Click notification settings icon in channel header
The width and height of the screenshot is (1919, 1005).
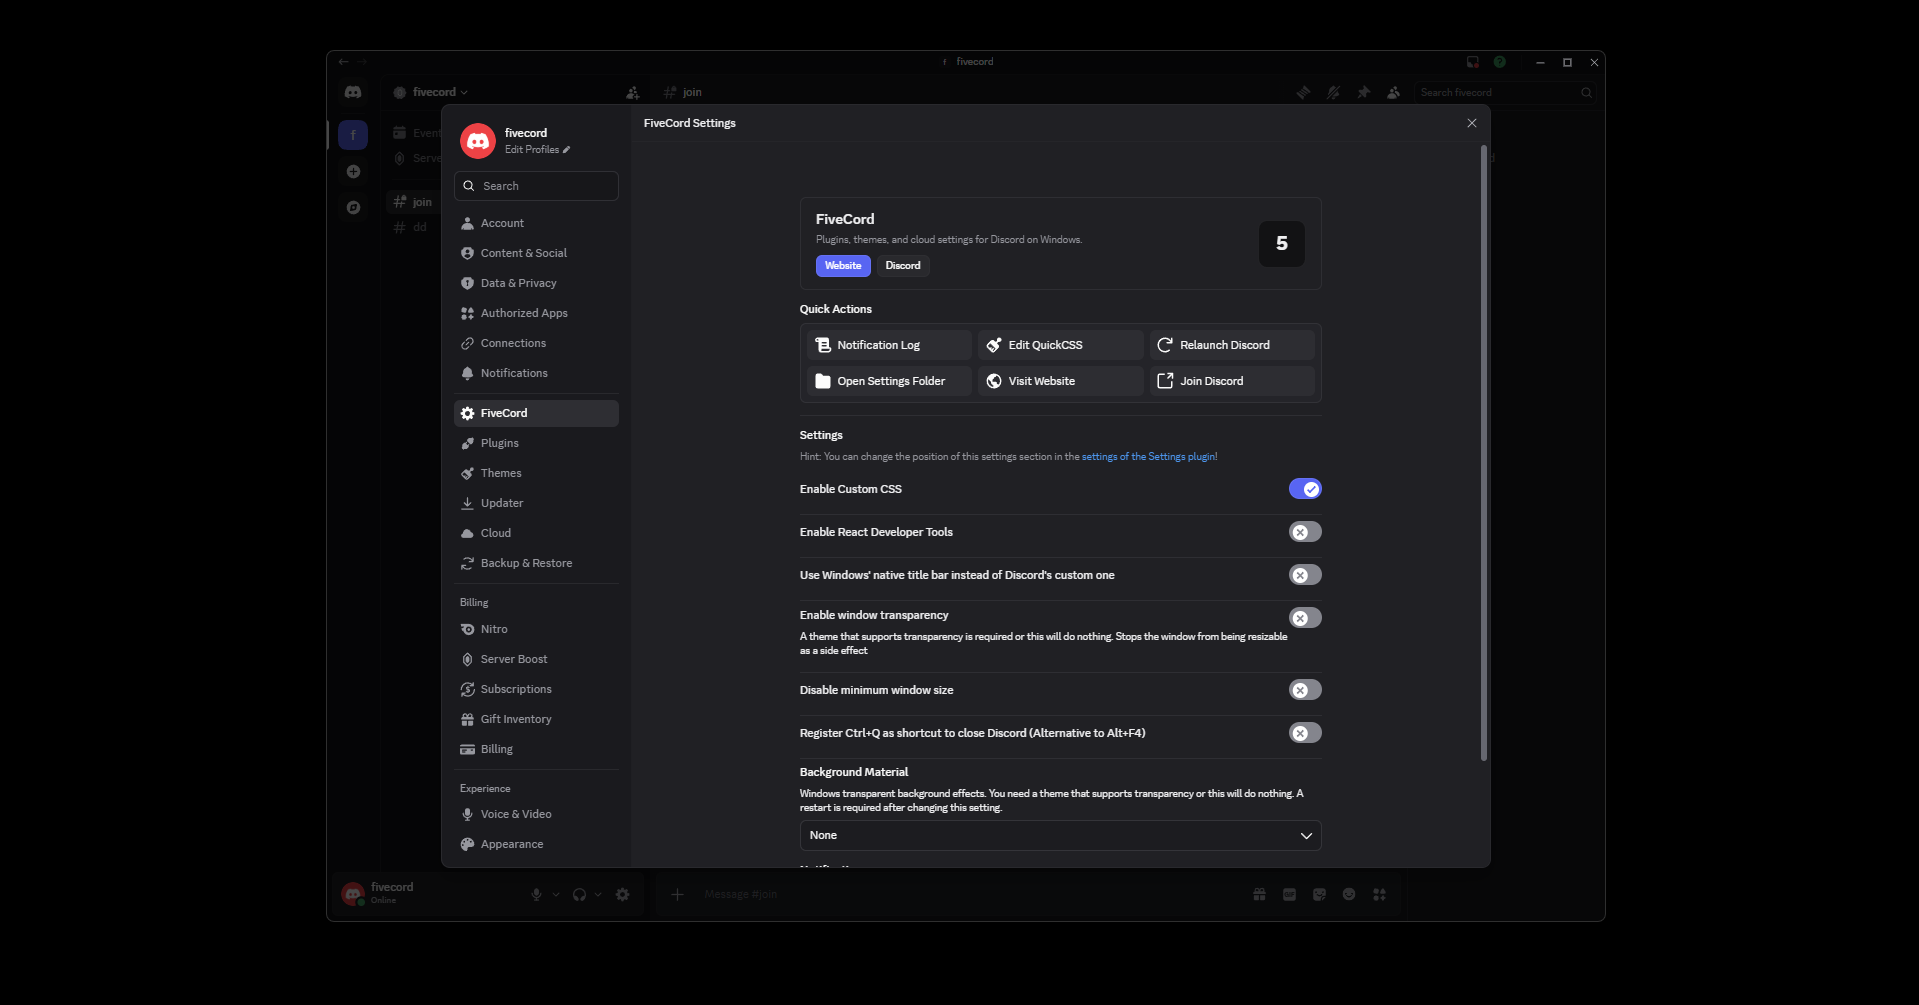click(1333, 92)
